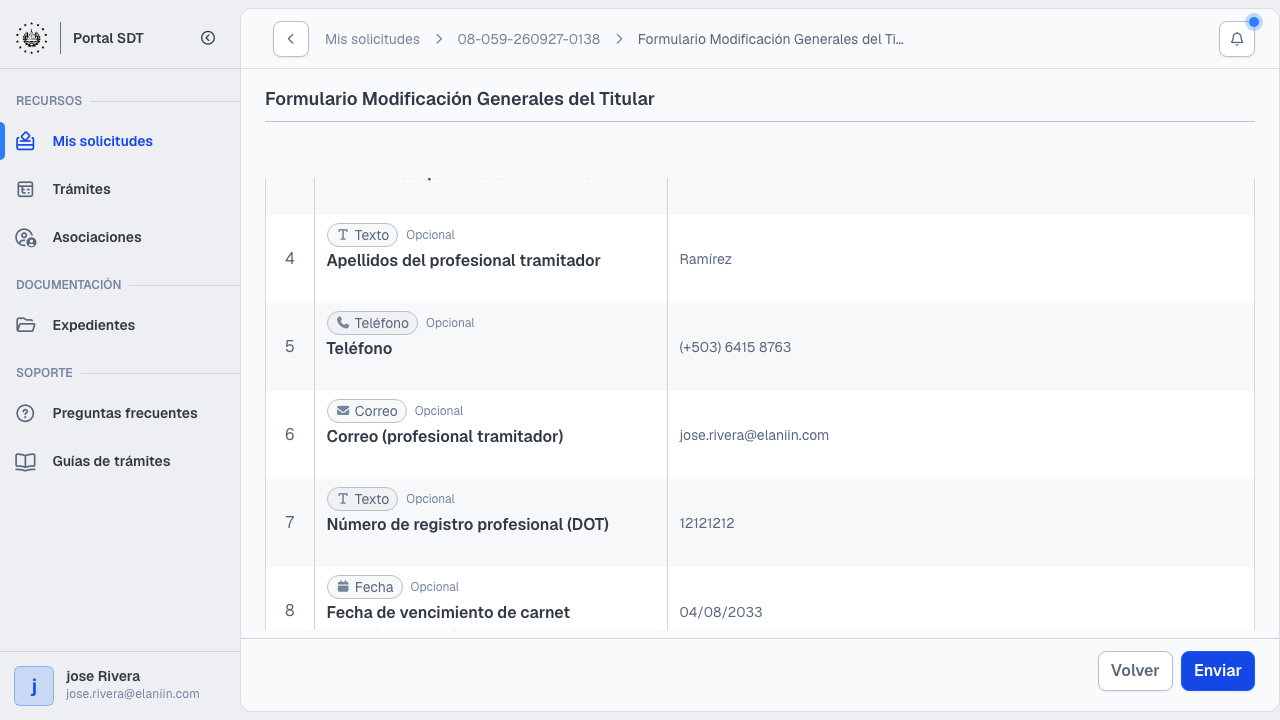The width and height of the screenshot is (1280, 720).
Task: Go back using the chevron button
Action: click(290, 39)
